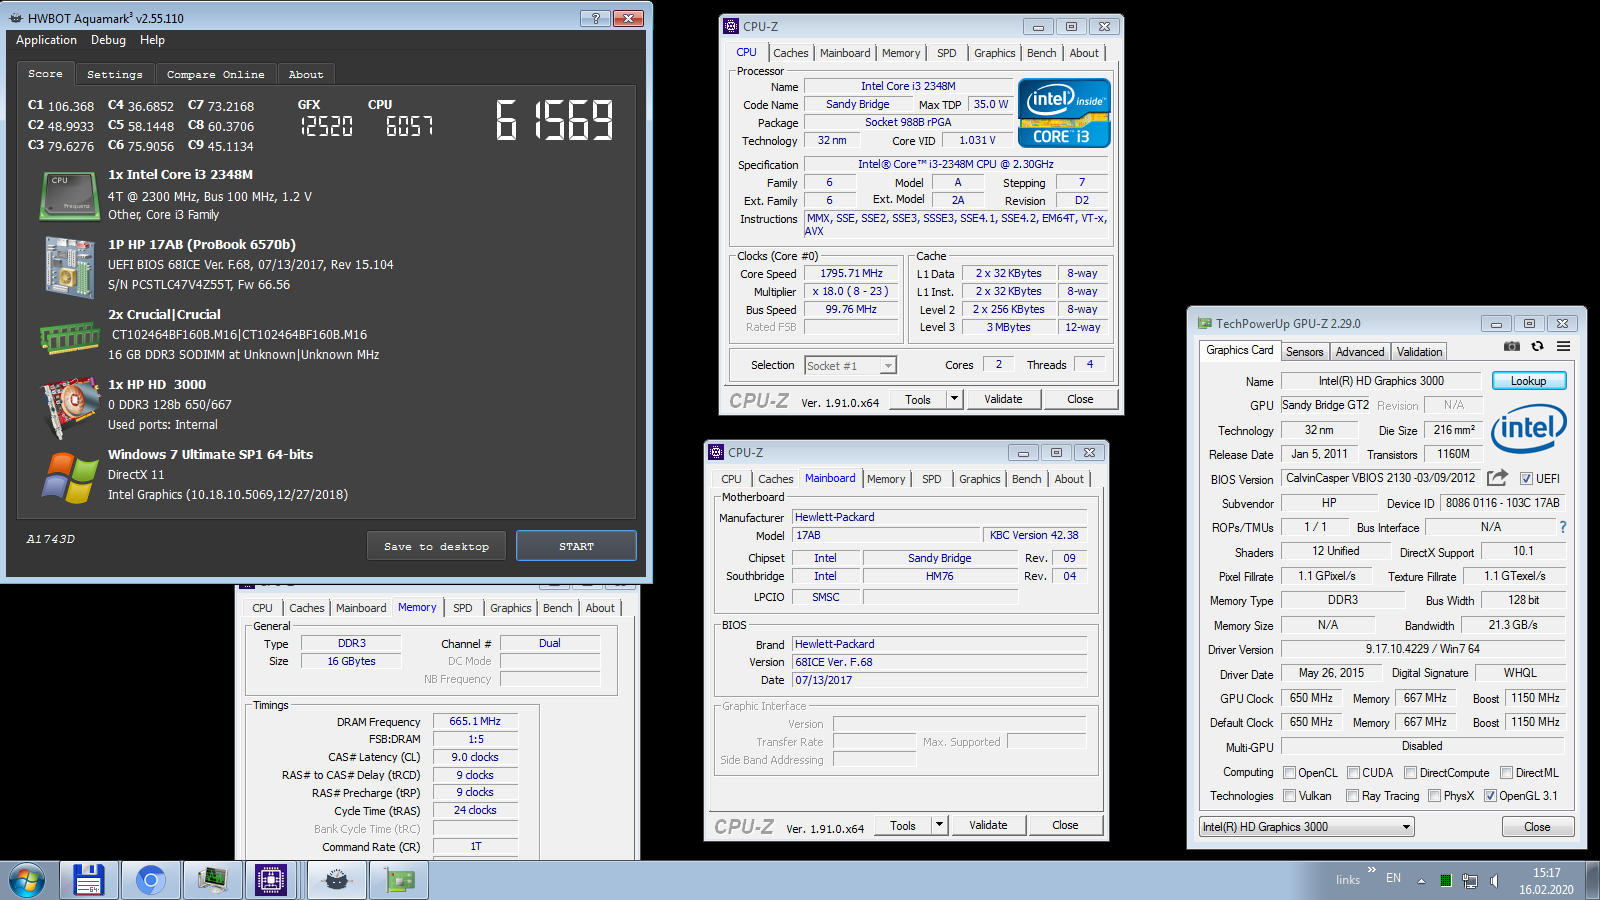Open the floppy disk app in taskbar
Image resolution: width=1600 pixels, height=900 pixels.
(x=89, y=881)
